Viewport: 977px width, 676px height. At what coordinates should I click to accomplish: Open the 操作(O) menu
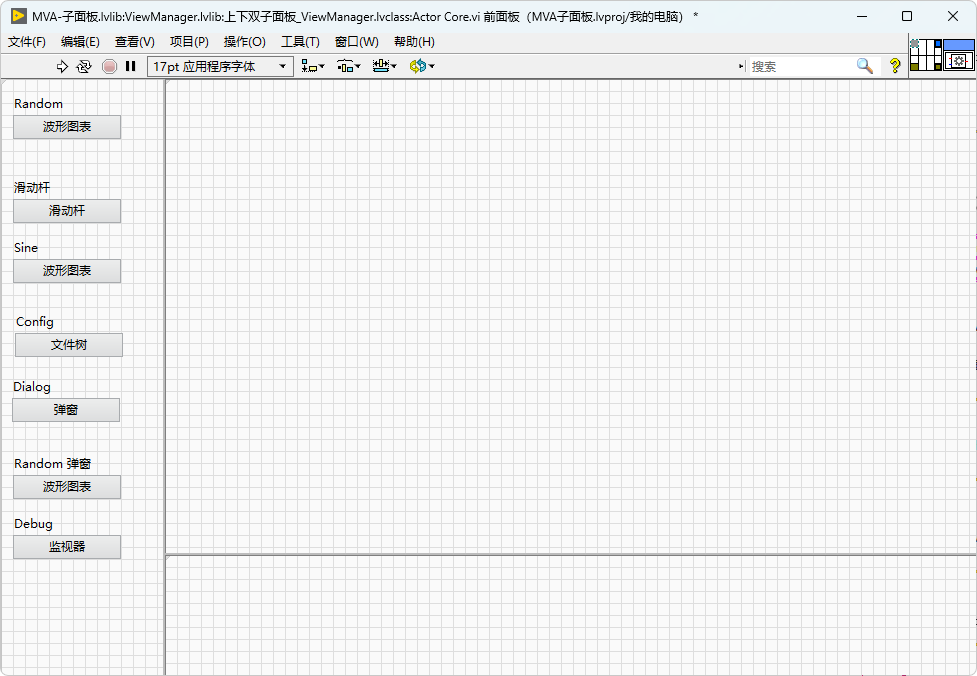point(244,42)
